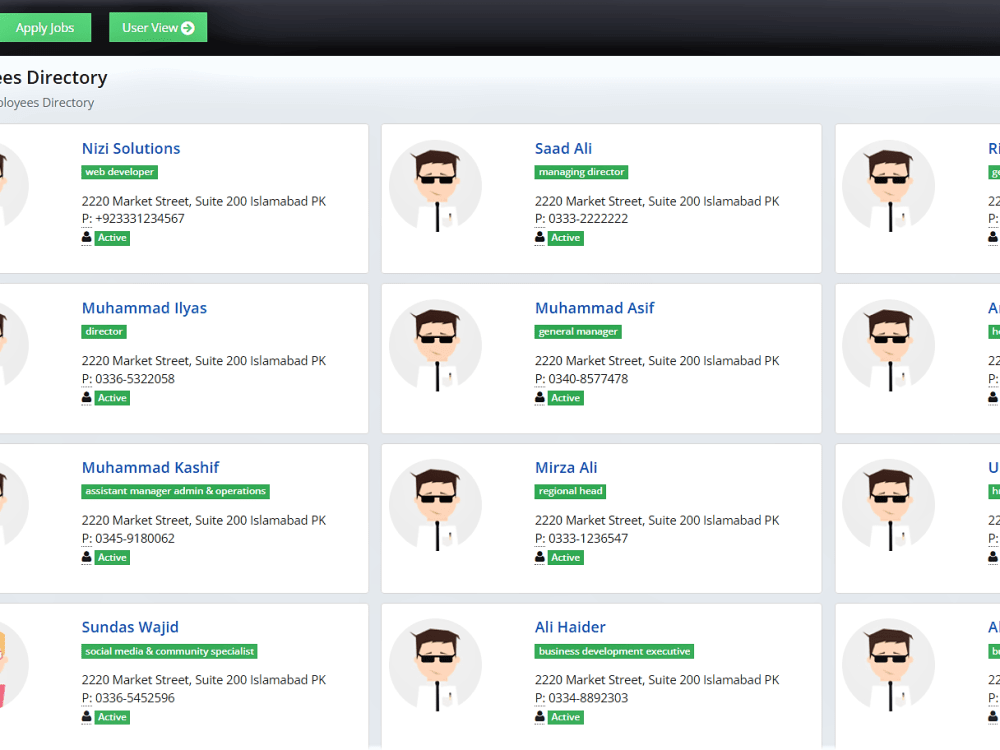Open User View
The image size is (1000, 750).
158,27
